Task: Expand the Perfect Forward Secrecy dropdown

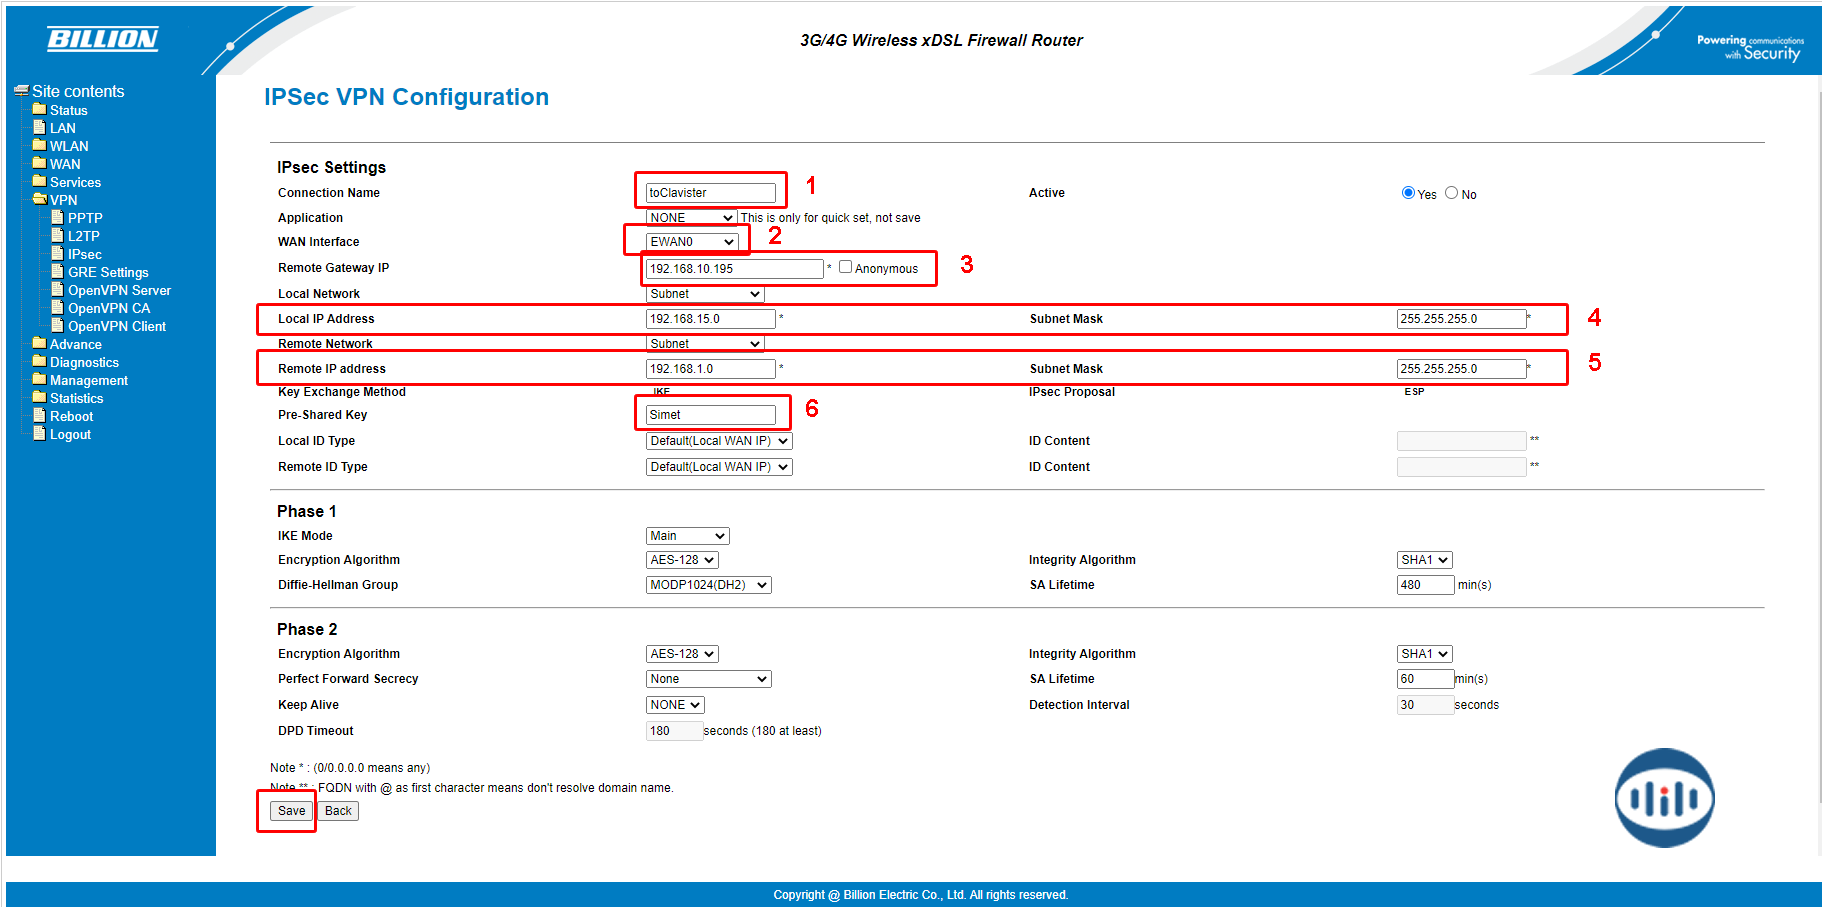Action: [708, 679]
